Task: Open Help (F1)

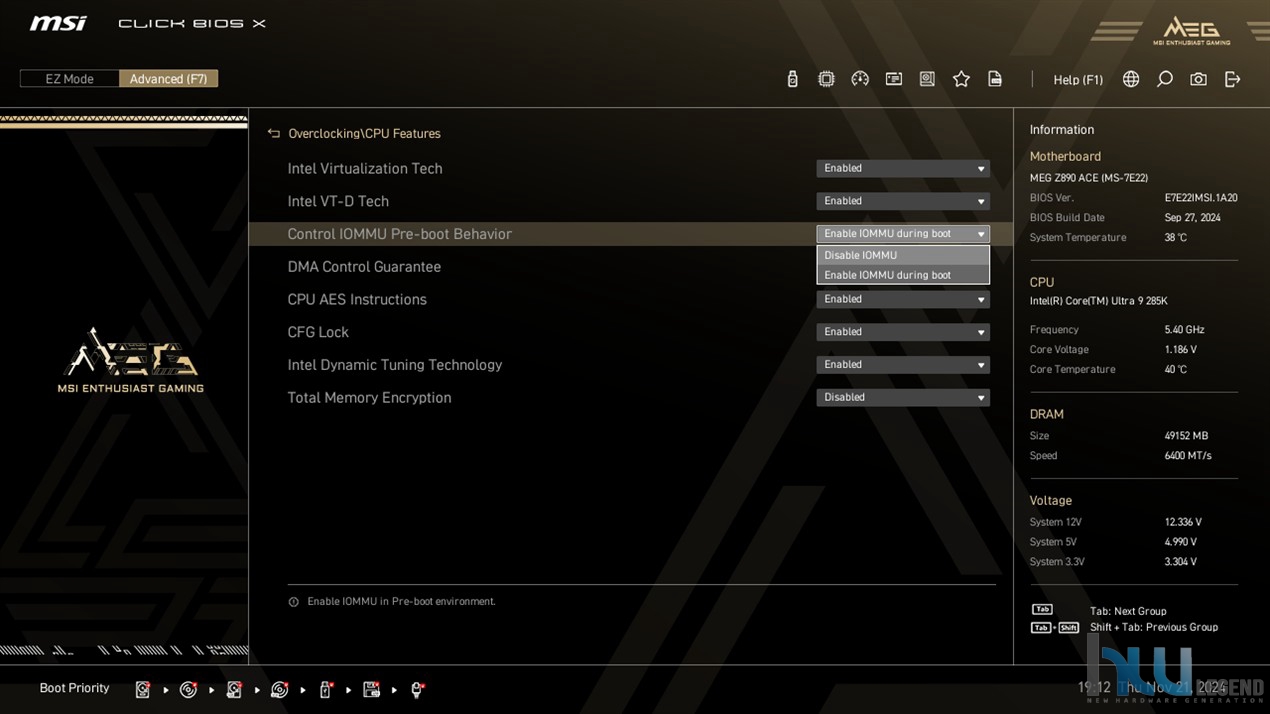Action: 1078,80
